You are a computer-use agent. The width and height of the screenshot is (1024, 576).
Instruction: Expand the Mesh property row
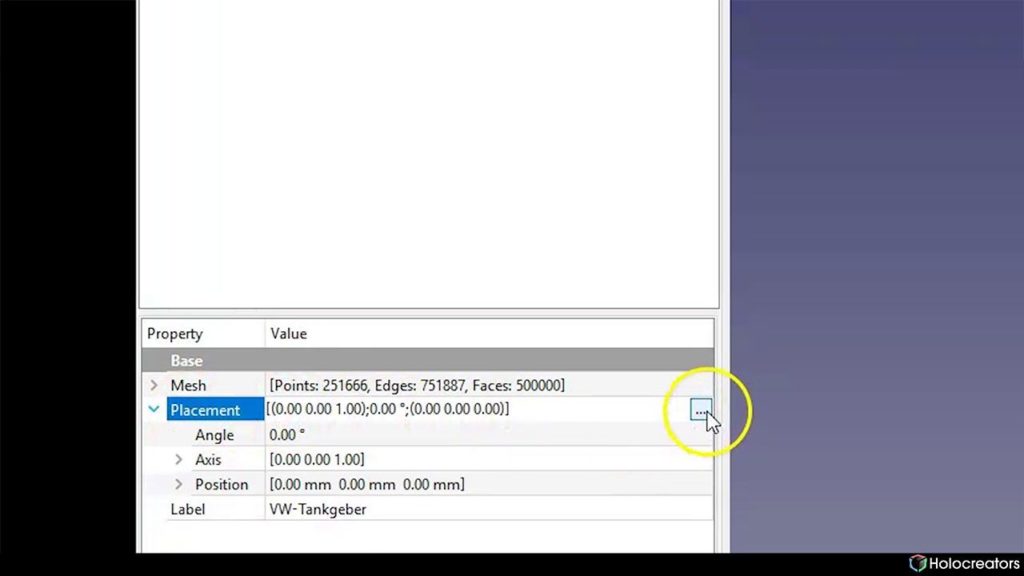coord(154,385)
